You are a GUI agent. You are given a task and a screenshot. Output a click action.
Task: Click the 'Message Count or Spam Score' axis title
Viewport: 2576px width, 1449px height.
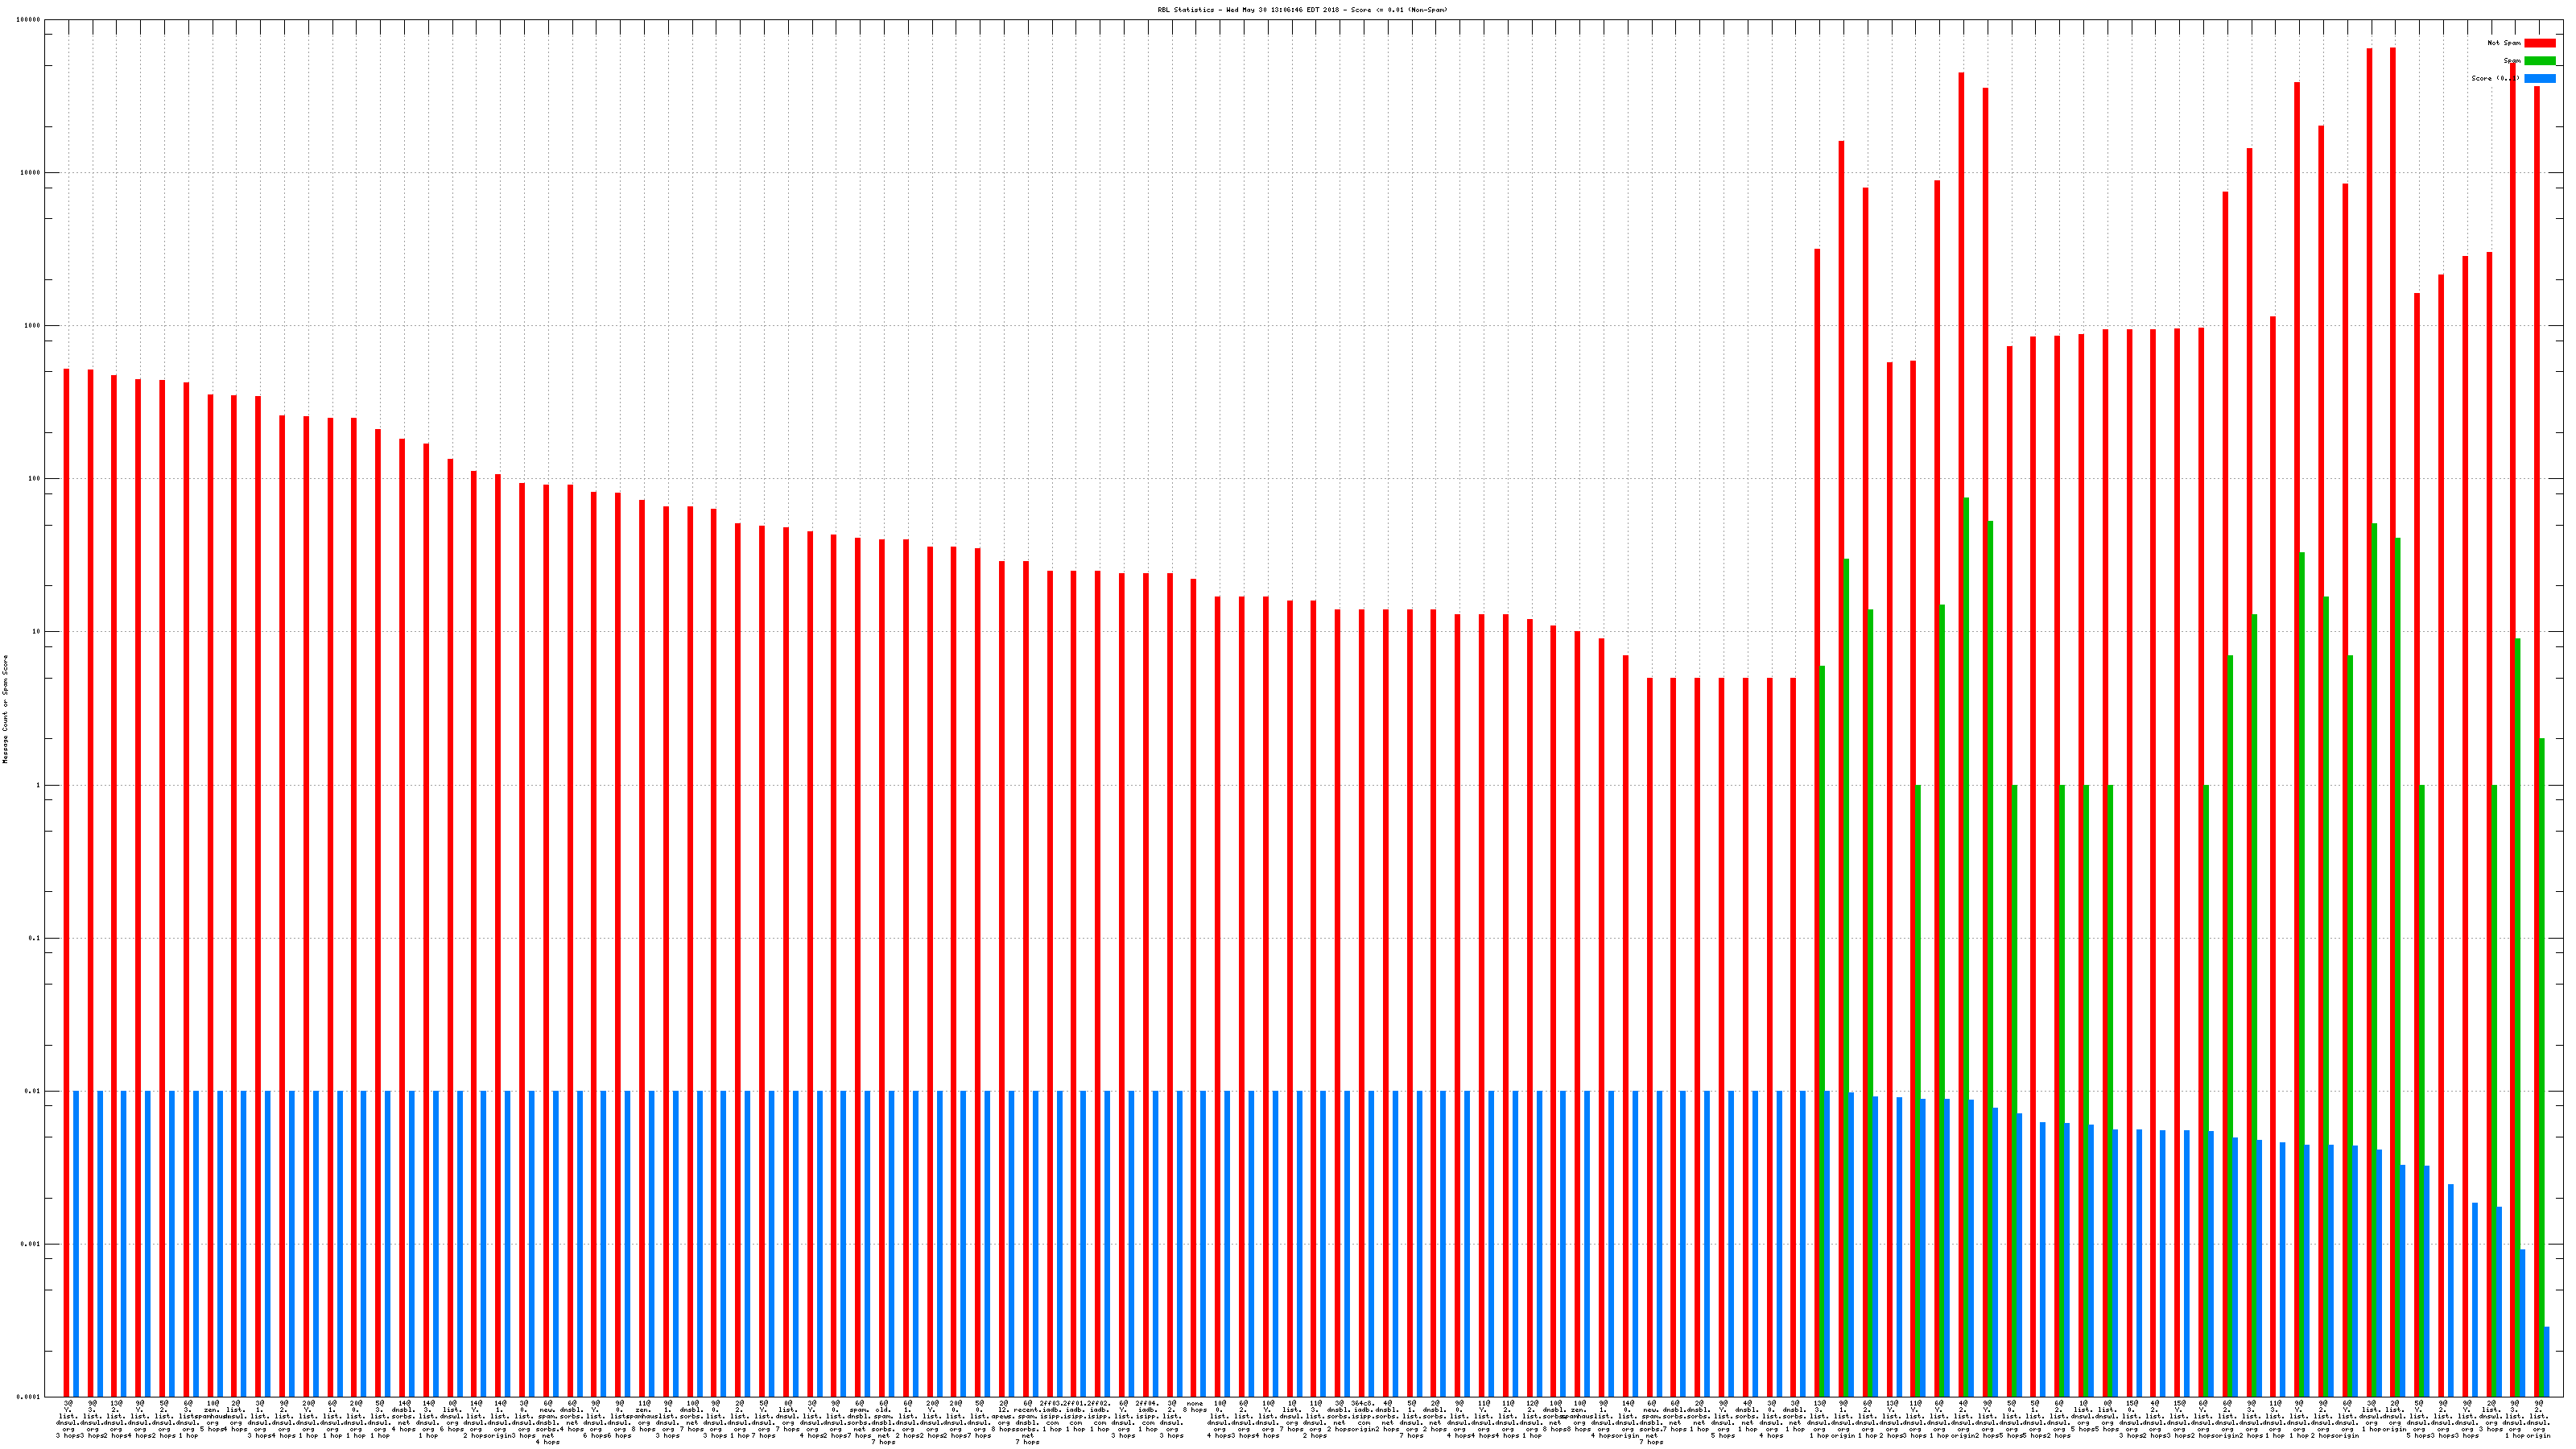coord(5,709)
